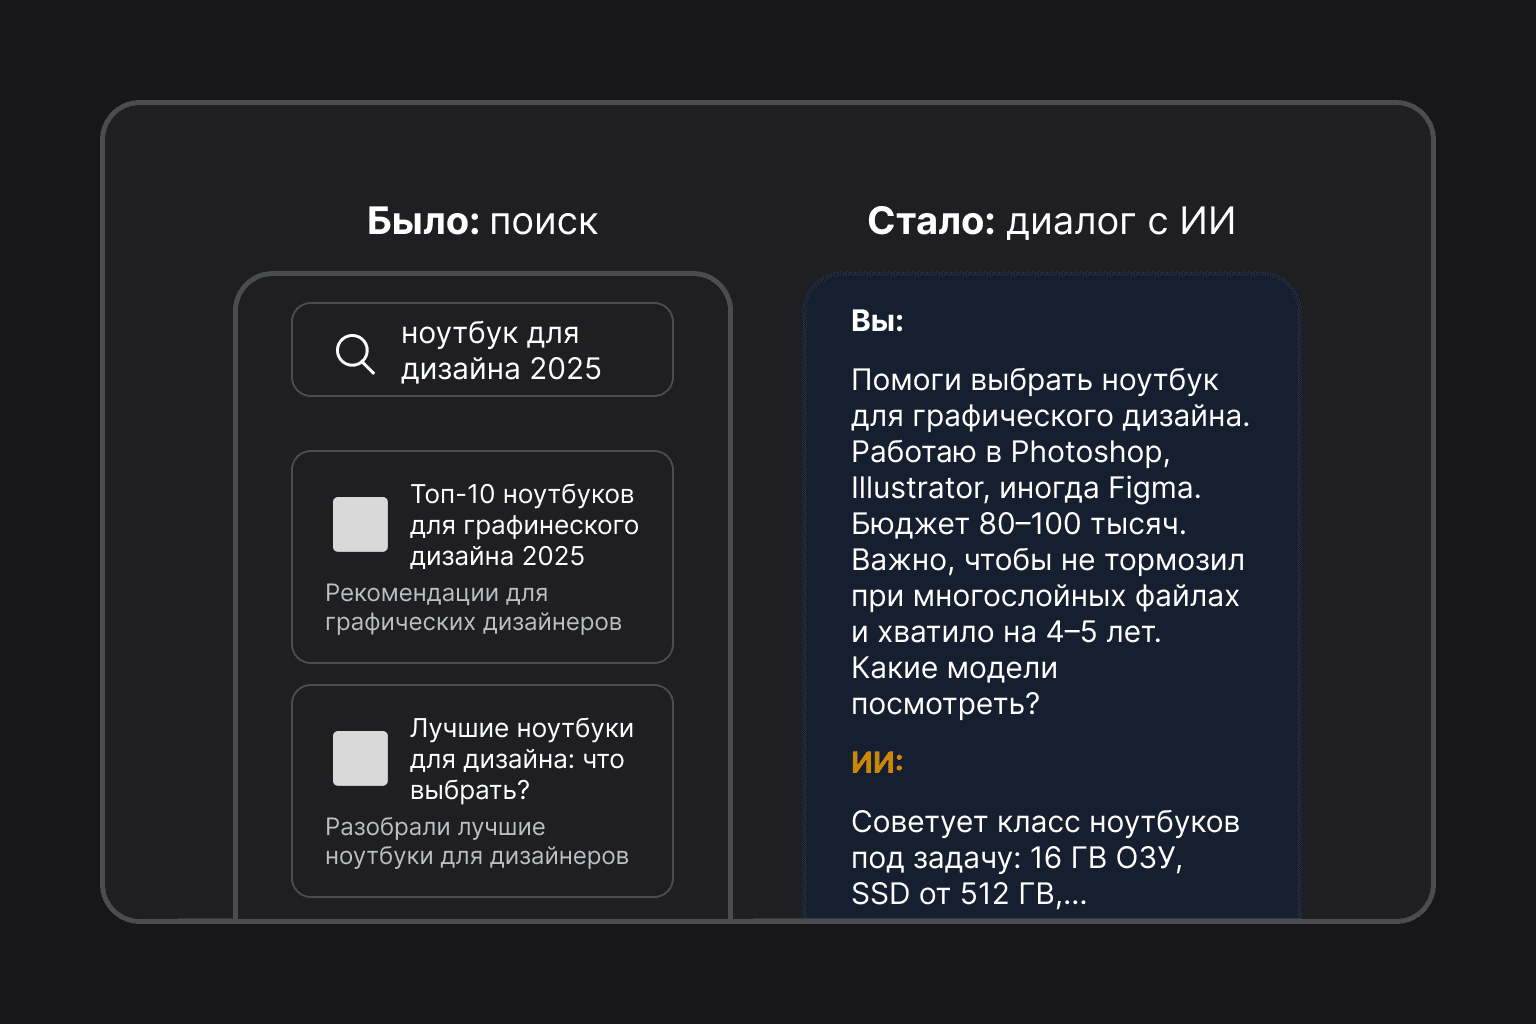Click the AI reply starting with "Советует класс ноутбуков"
Screen dimensions: 1536x1024
pyautogui.click(x=1045, y=823)
